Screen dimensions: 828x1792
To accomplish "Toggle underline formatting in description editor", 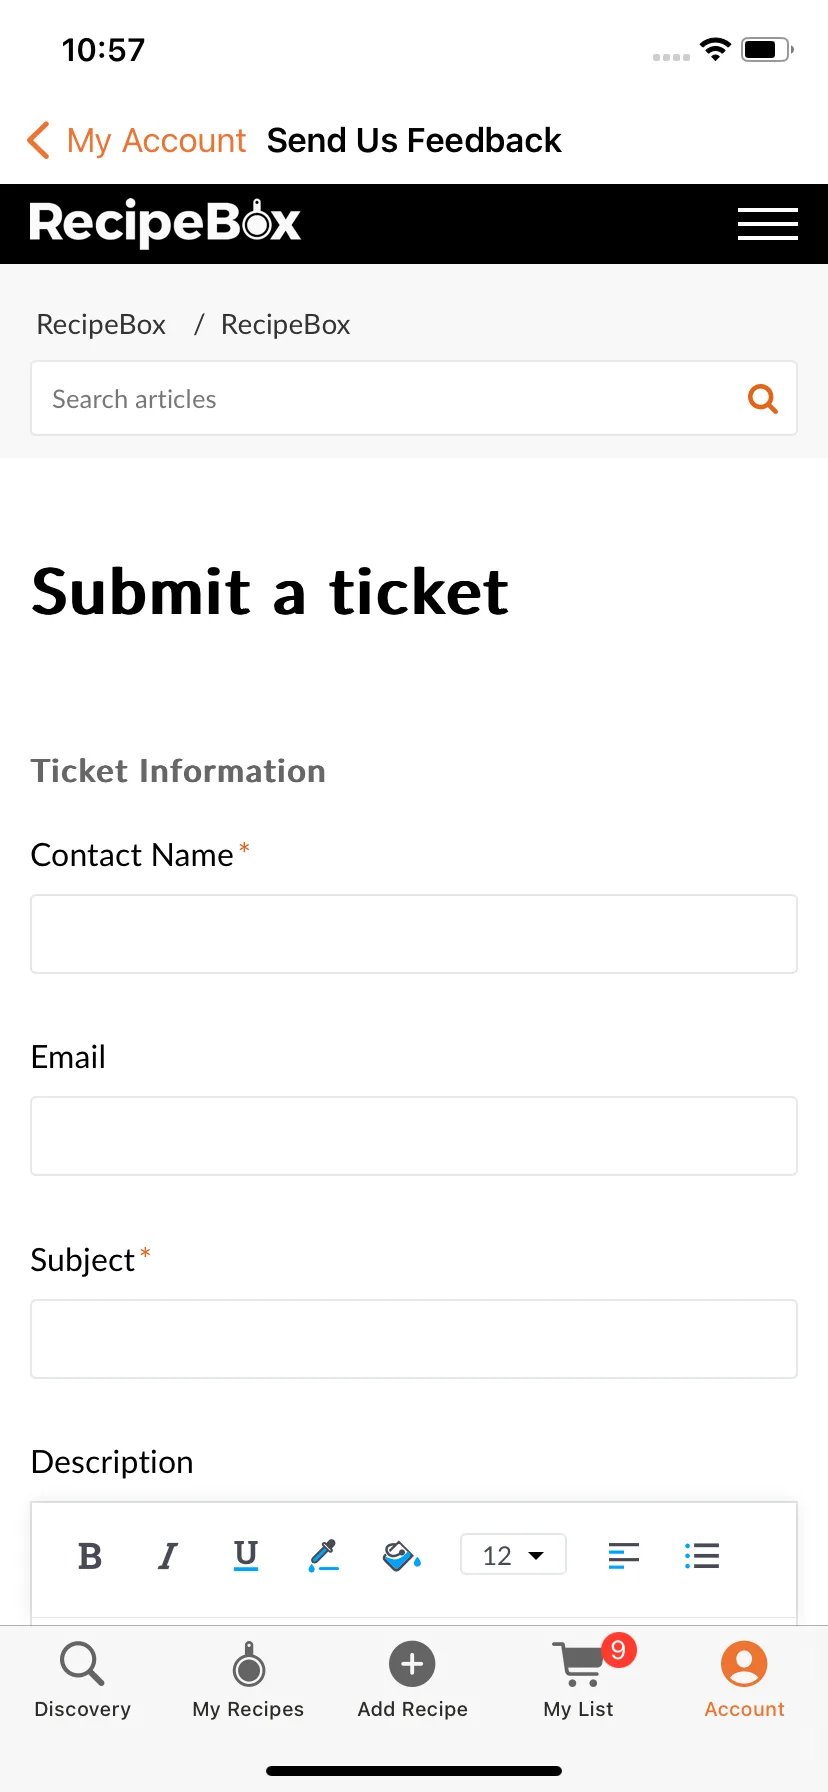I will pos(246,1555).
